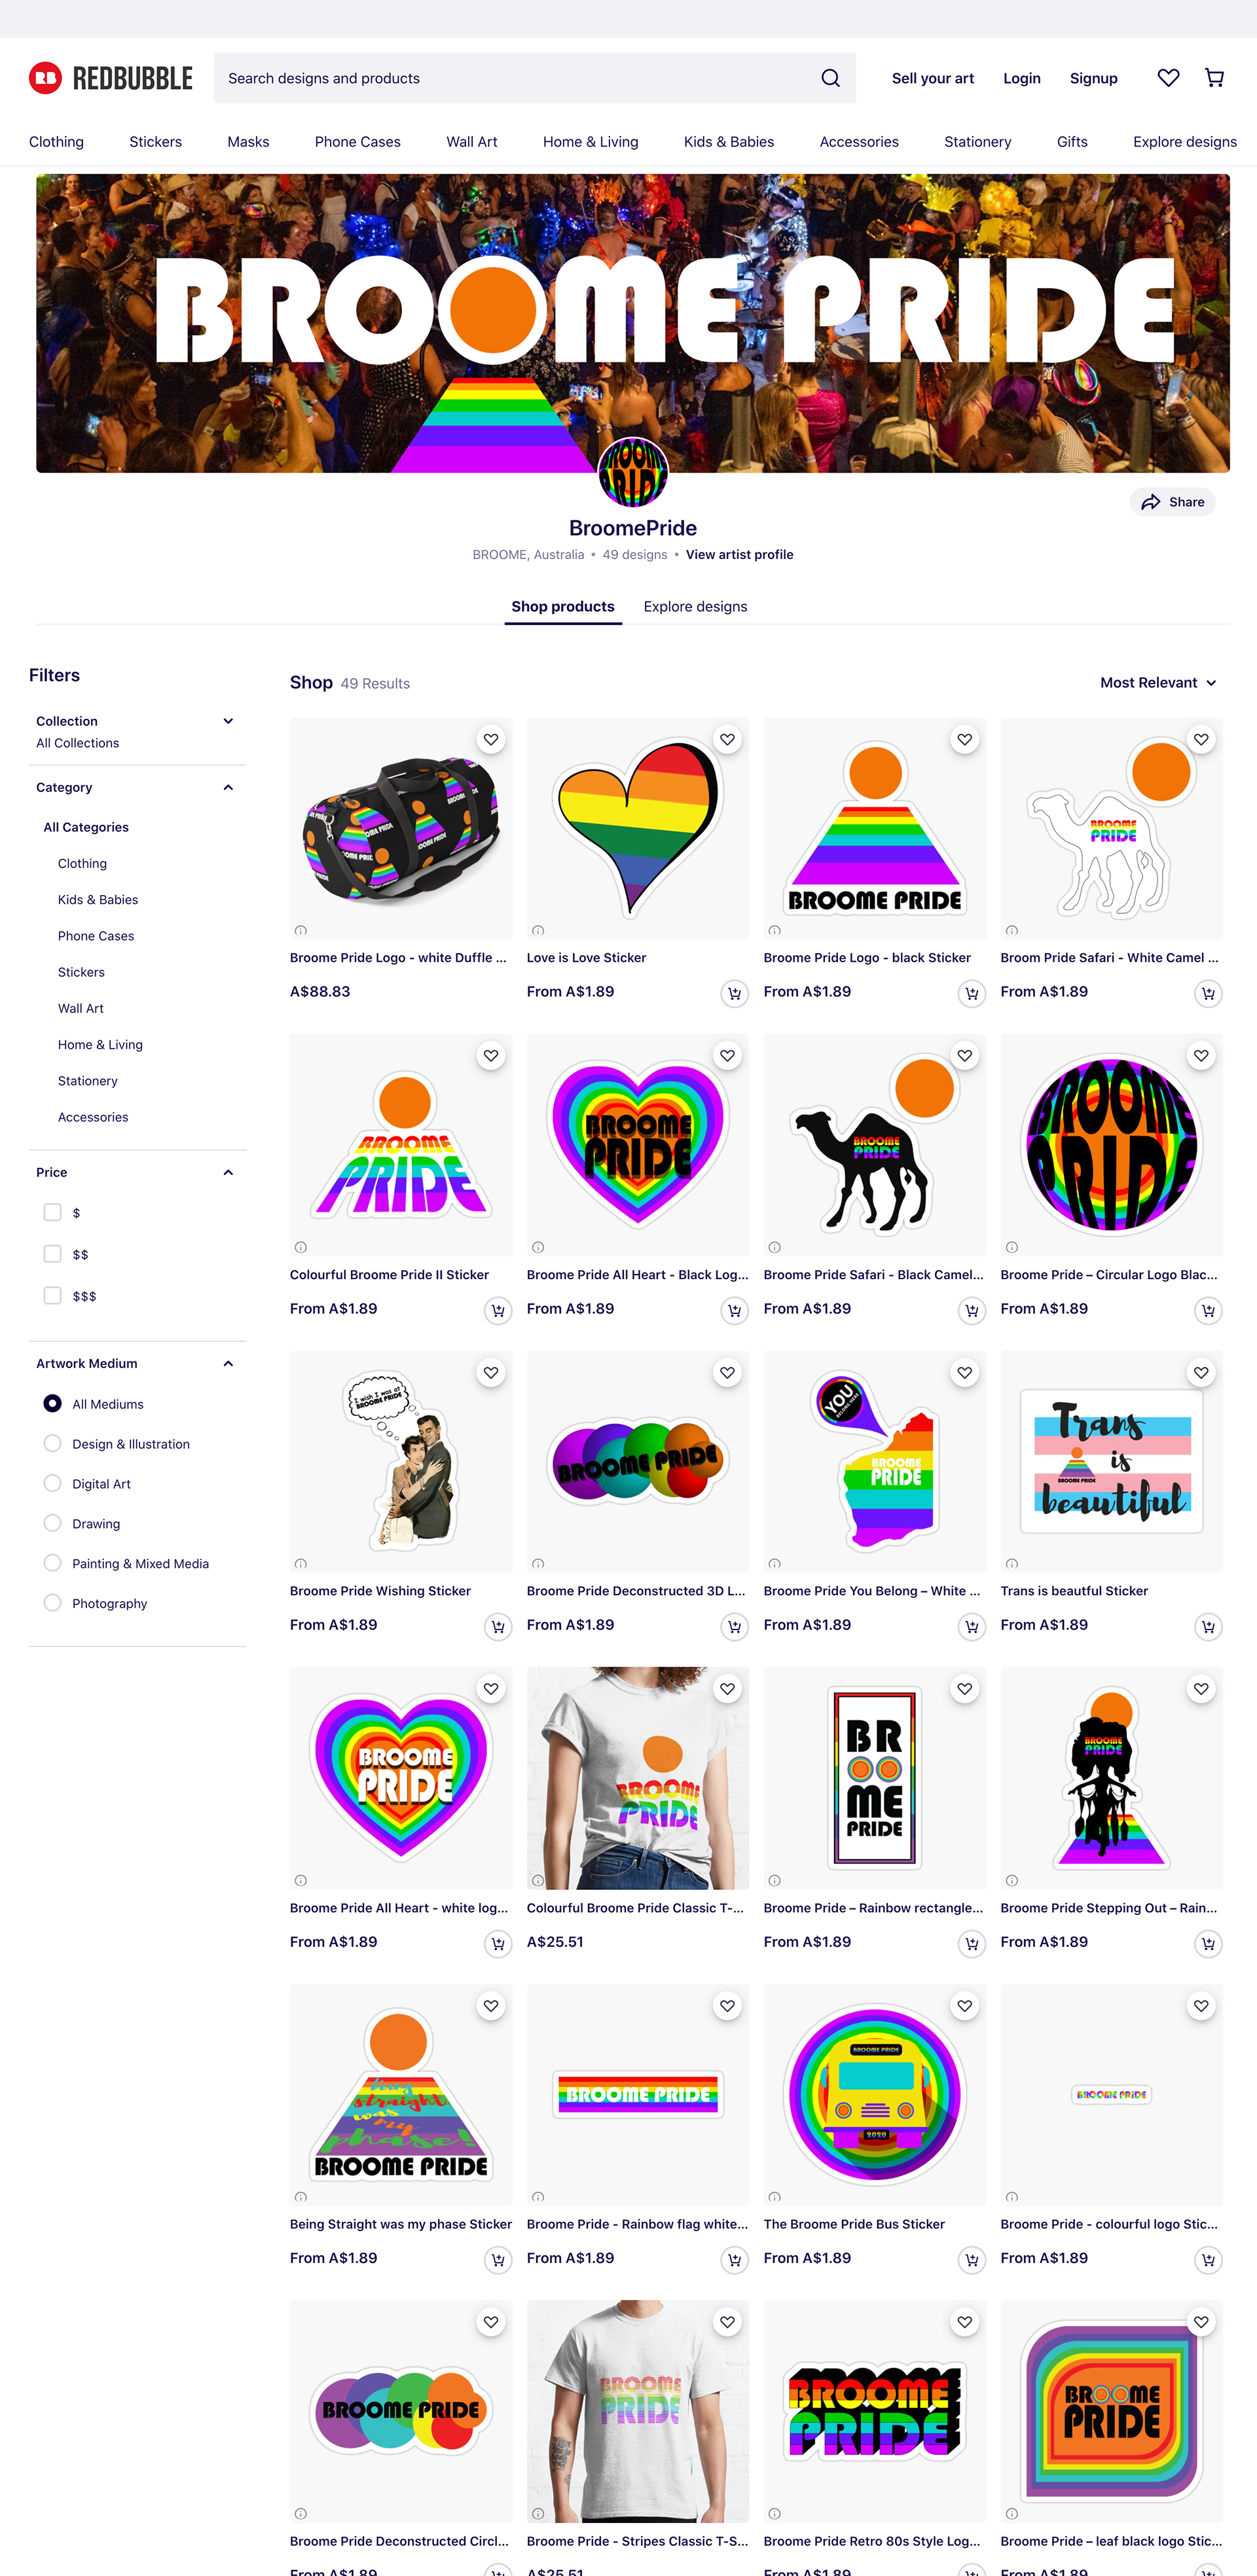Add Broome Pride Logo black Sticker to cart
Viewport: 1257px width, 2576px height.
[971, 993]
